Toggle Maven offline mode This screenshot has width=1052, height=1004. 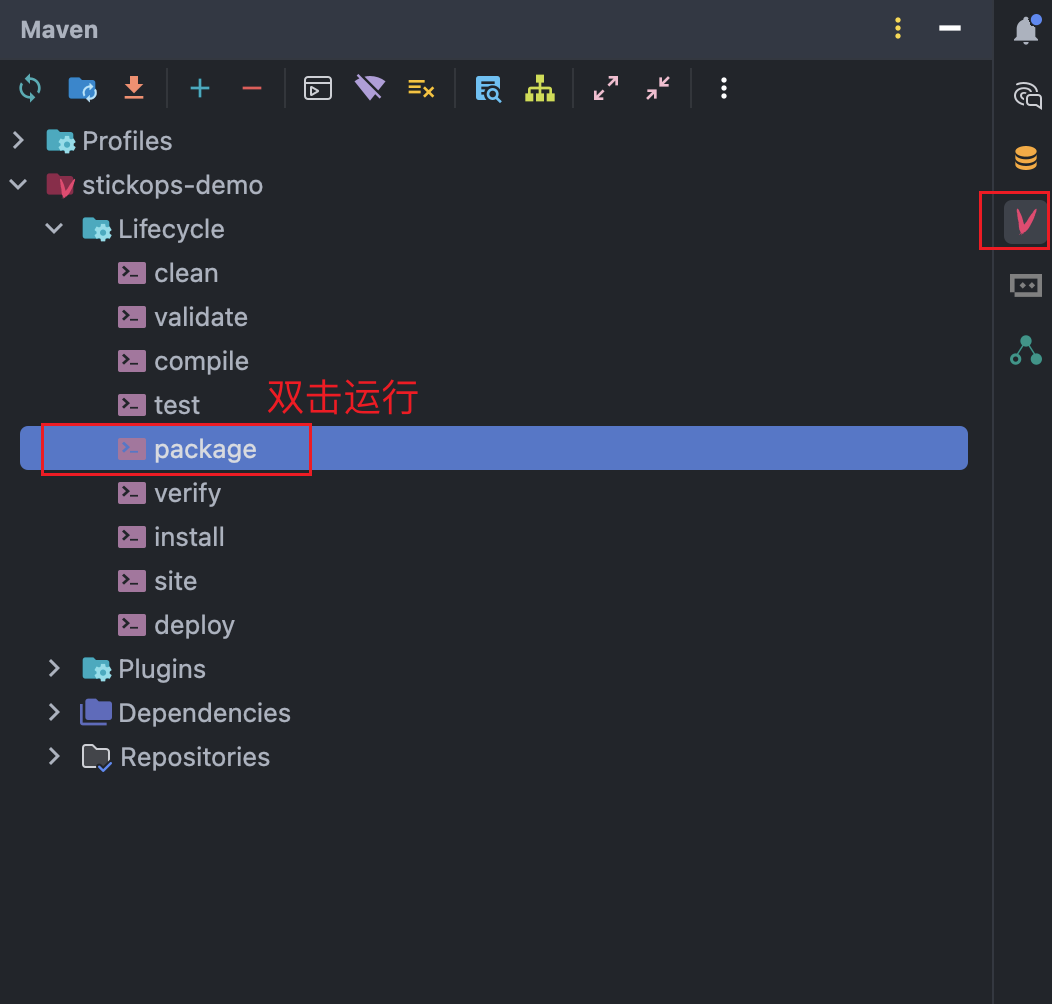click(x=369, y=88)
